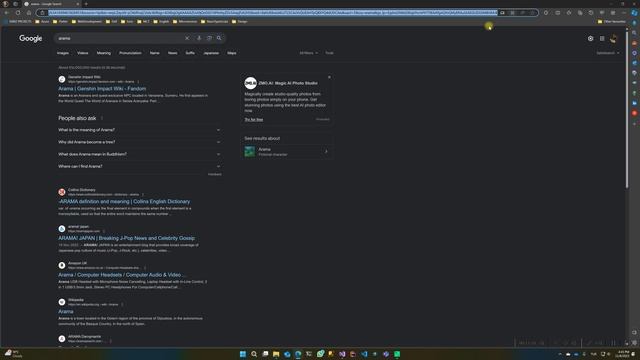Open taskbar Search icon
The image size is (640, 360).
[x=254, y=354]
